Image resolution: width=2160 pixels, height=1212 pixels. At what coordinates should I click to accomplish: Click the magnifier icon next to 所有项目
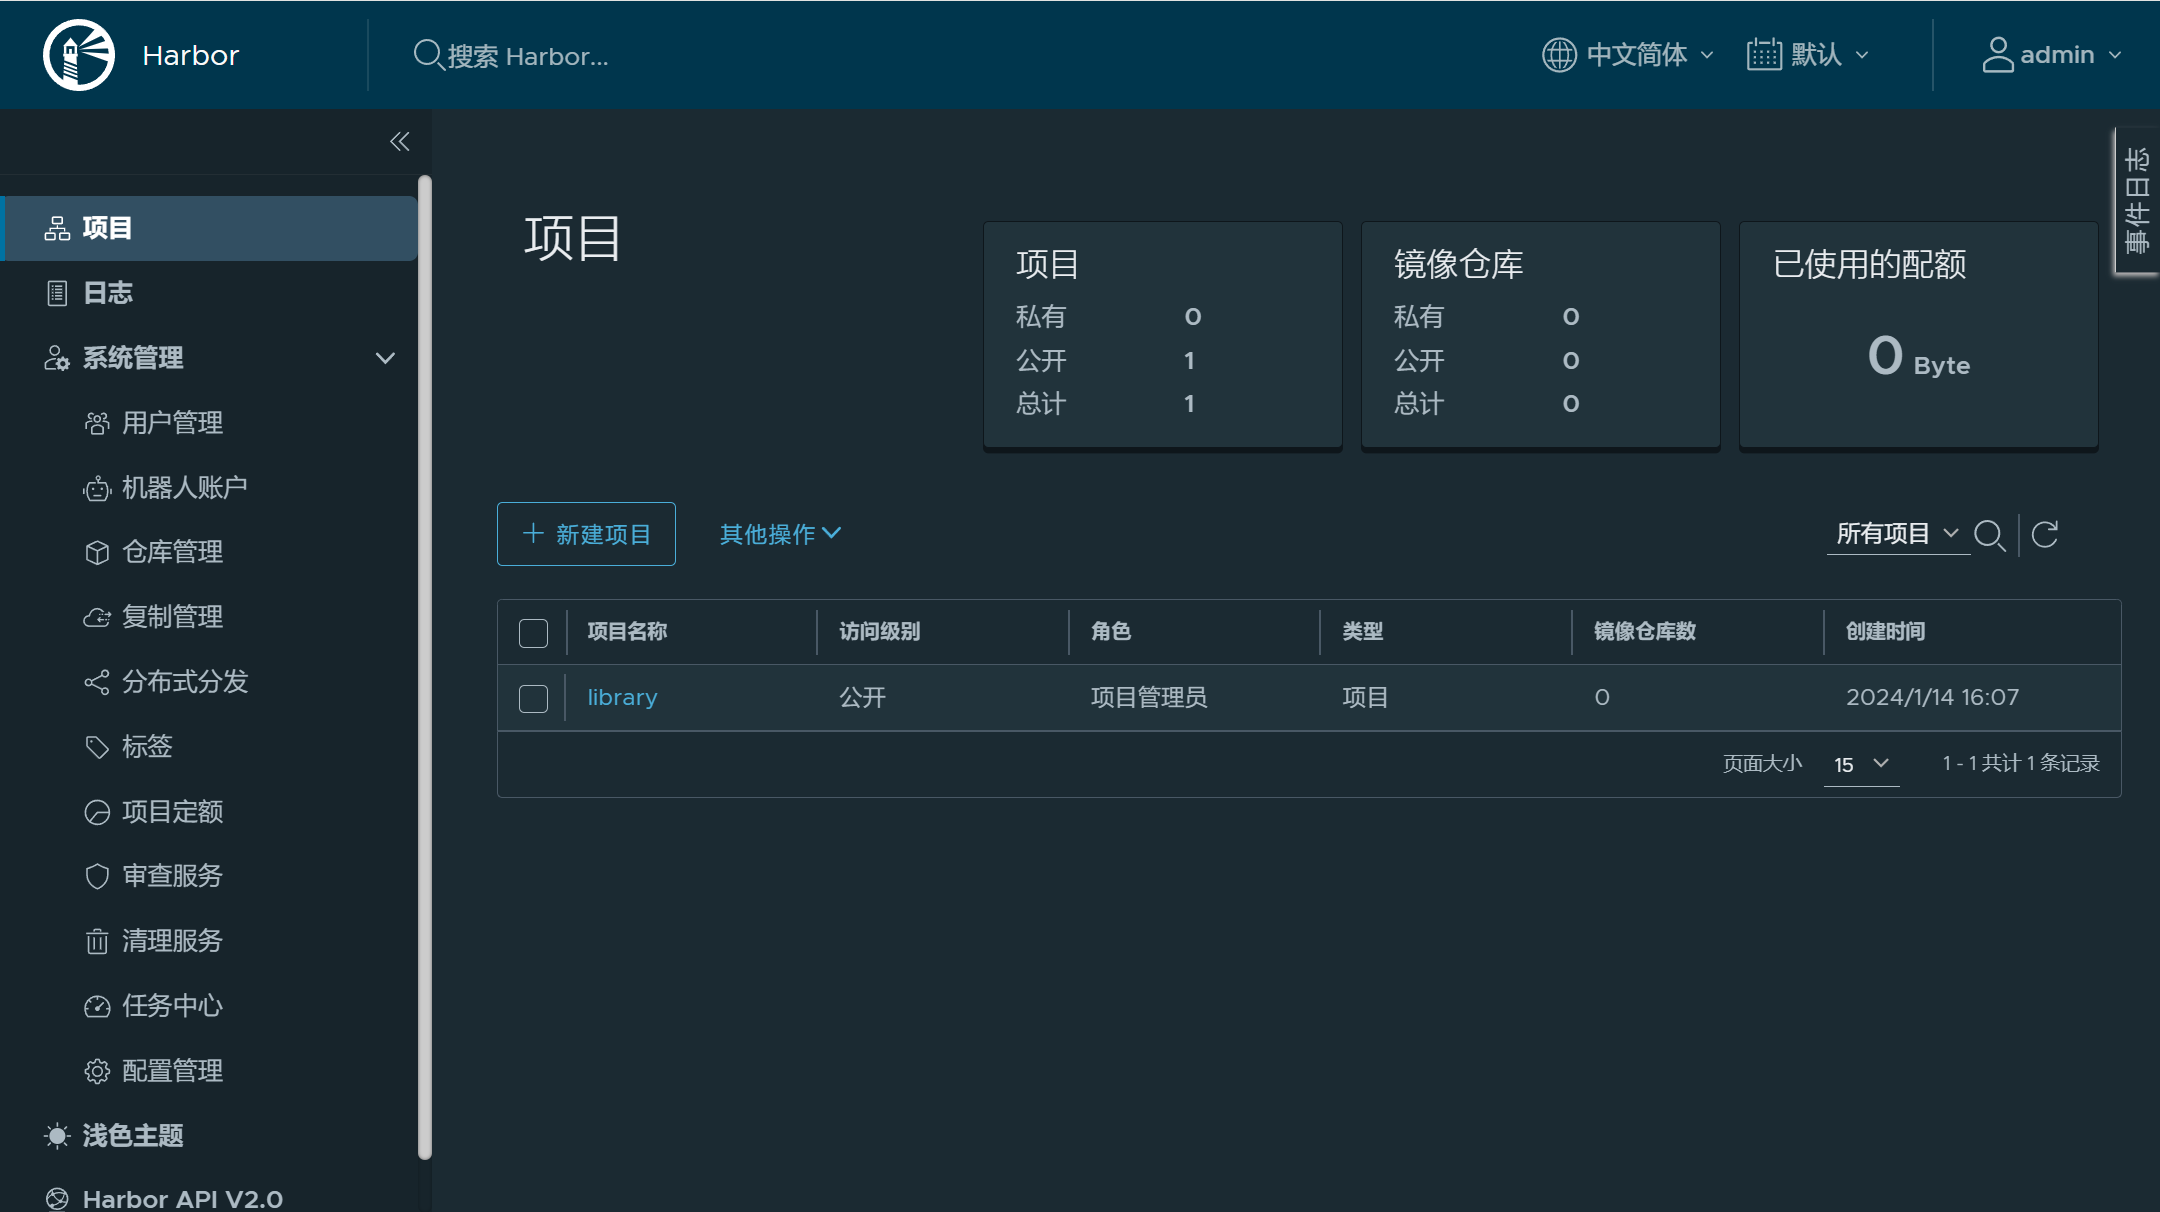(1989, 534)
